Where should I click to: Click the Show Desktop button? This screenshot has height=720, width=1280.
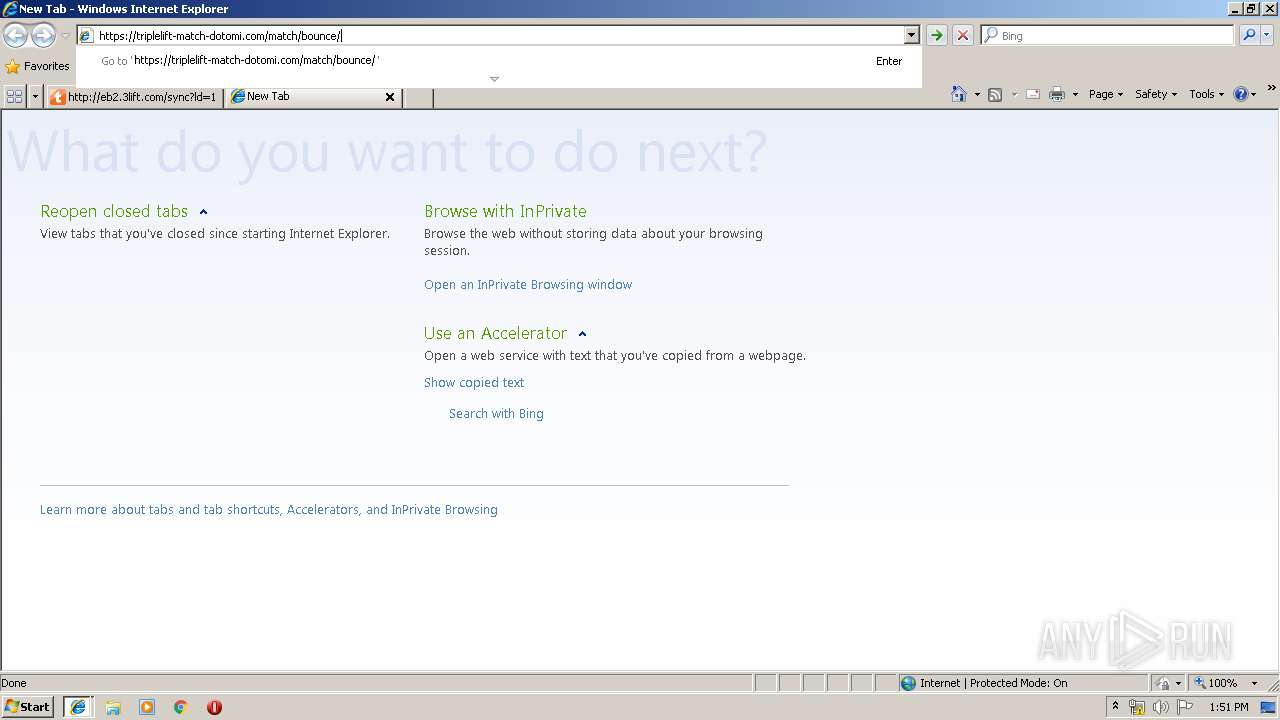coord(1269,707)
